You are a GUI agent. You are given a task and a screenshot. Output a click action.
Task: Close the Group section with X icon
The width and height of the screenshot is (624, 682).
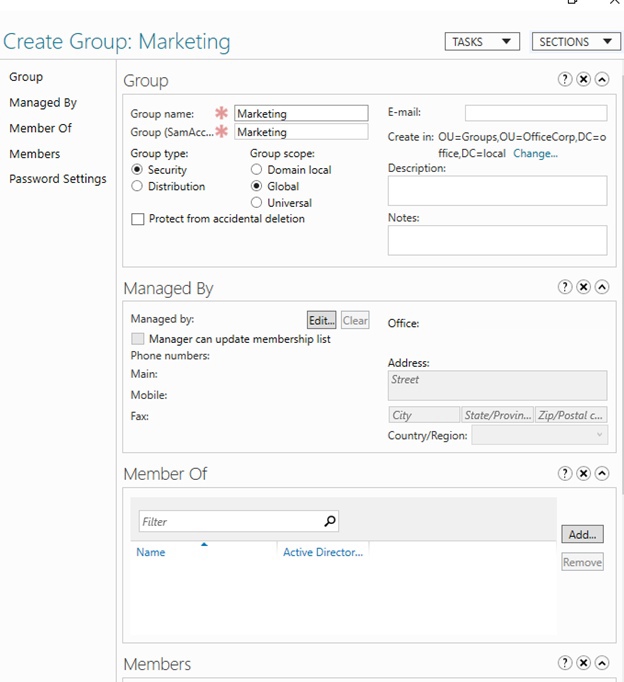[583, 79]
